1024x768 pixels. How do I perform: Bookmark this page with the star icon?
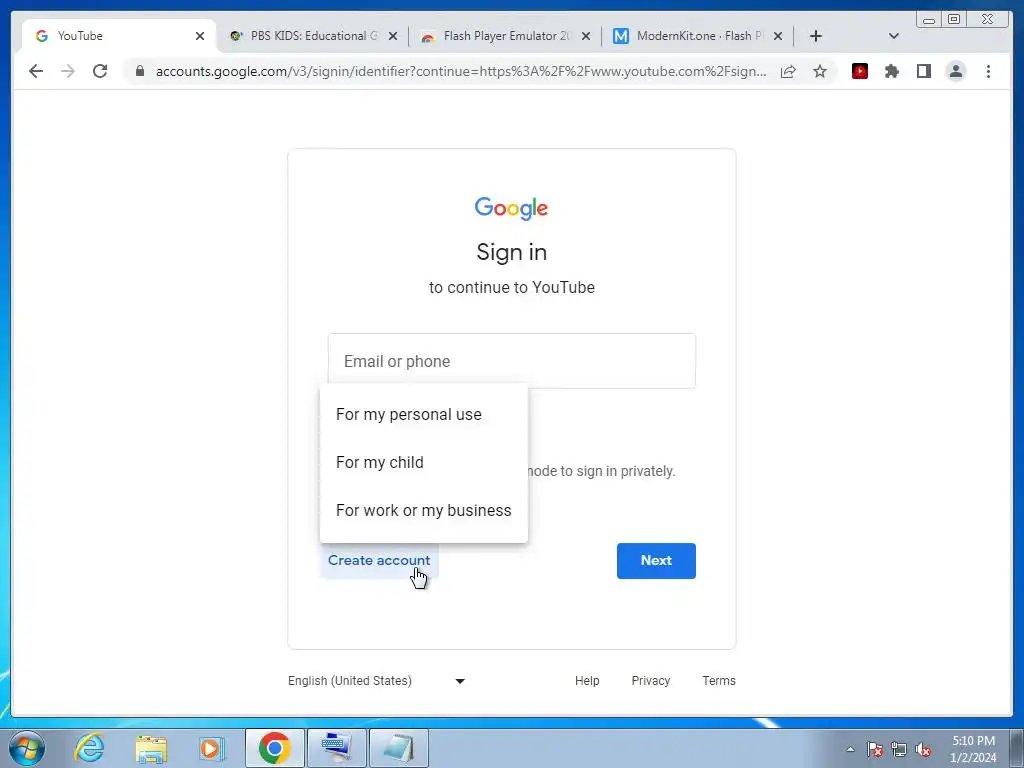820,71
